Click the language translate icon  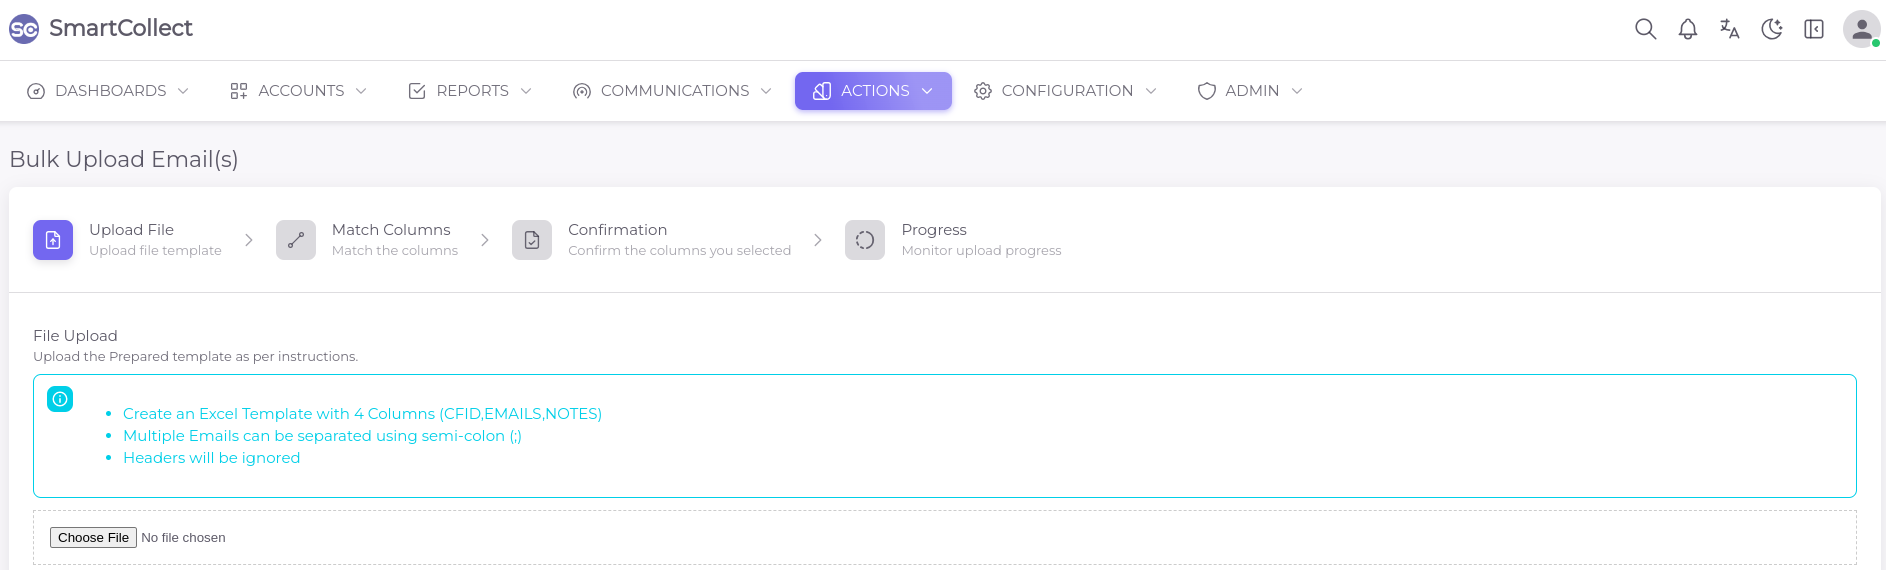pos(1729,29)
